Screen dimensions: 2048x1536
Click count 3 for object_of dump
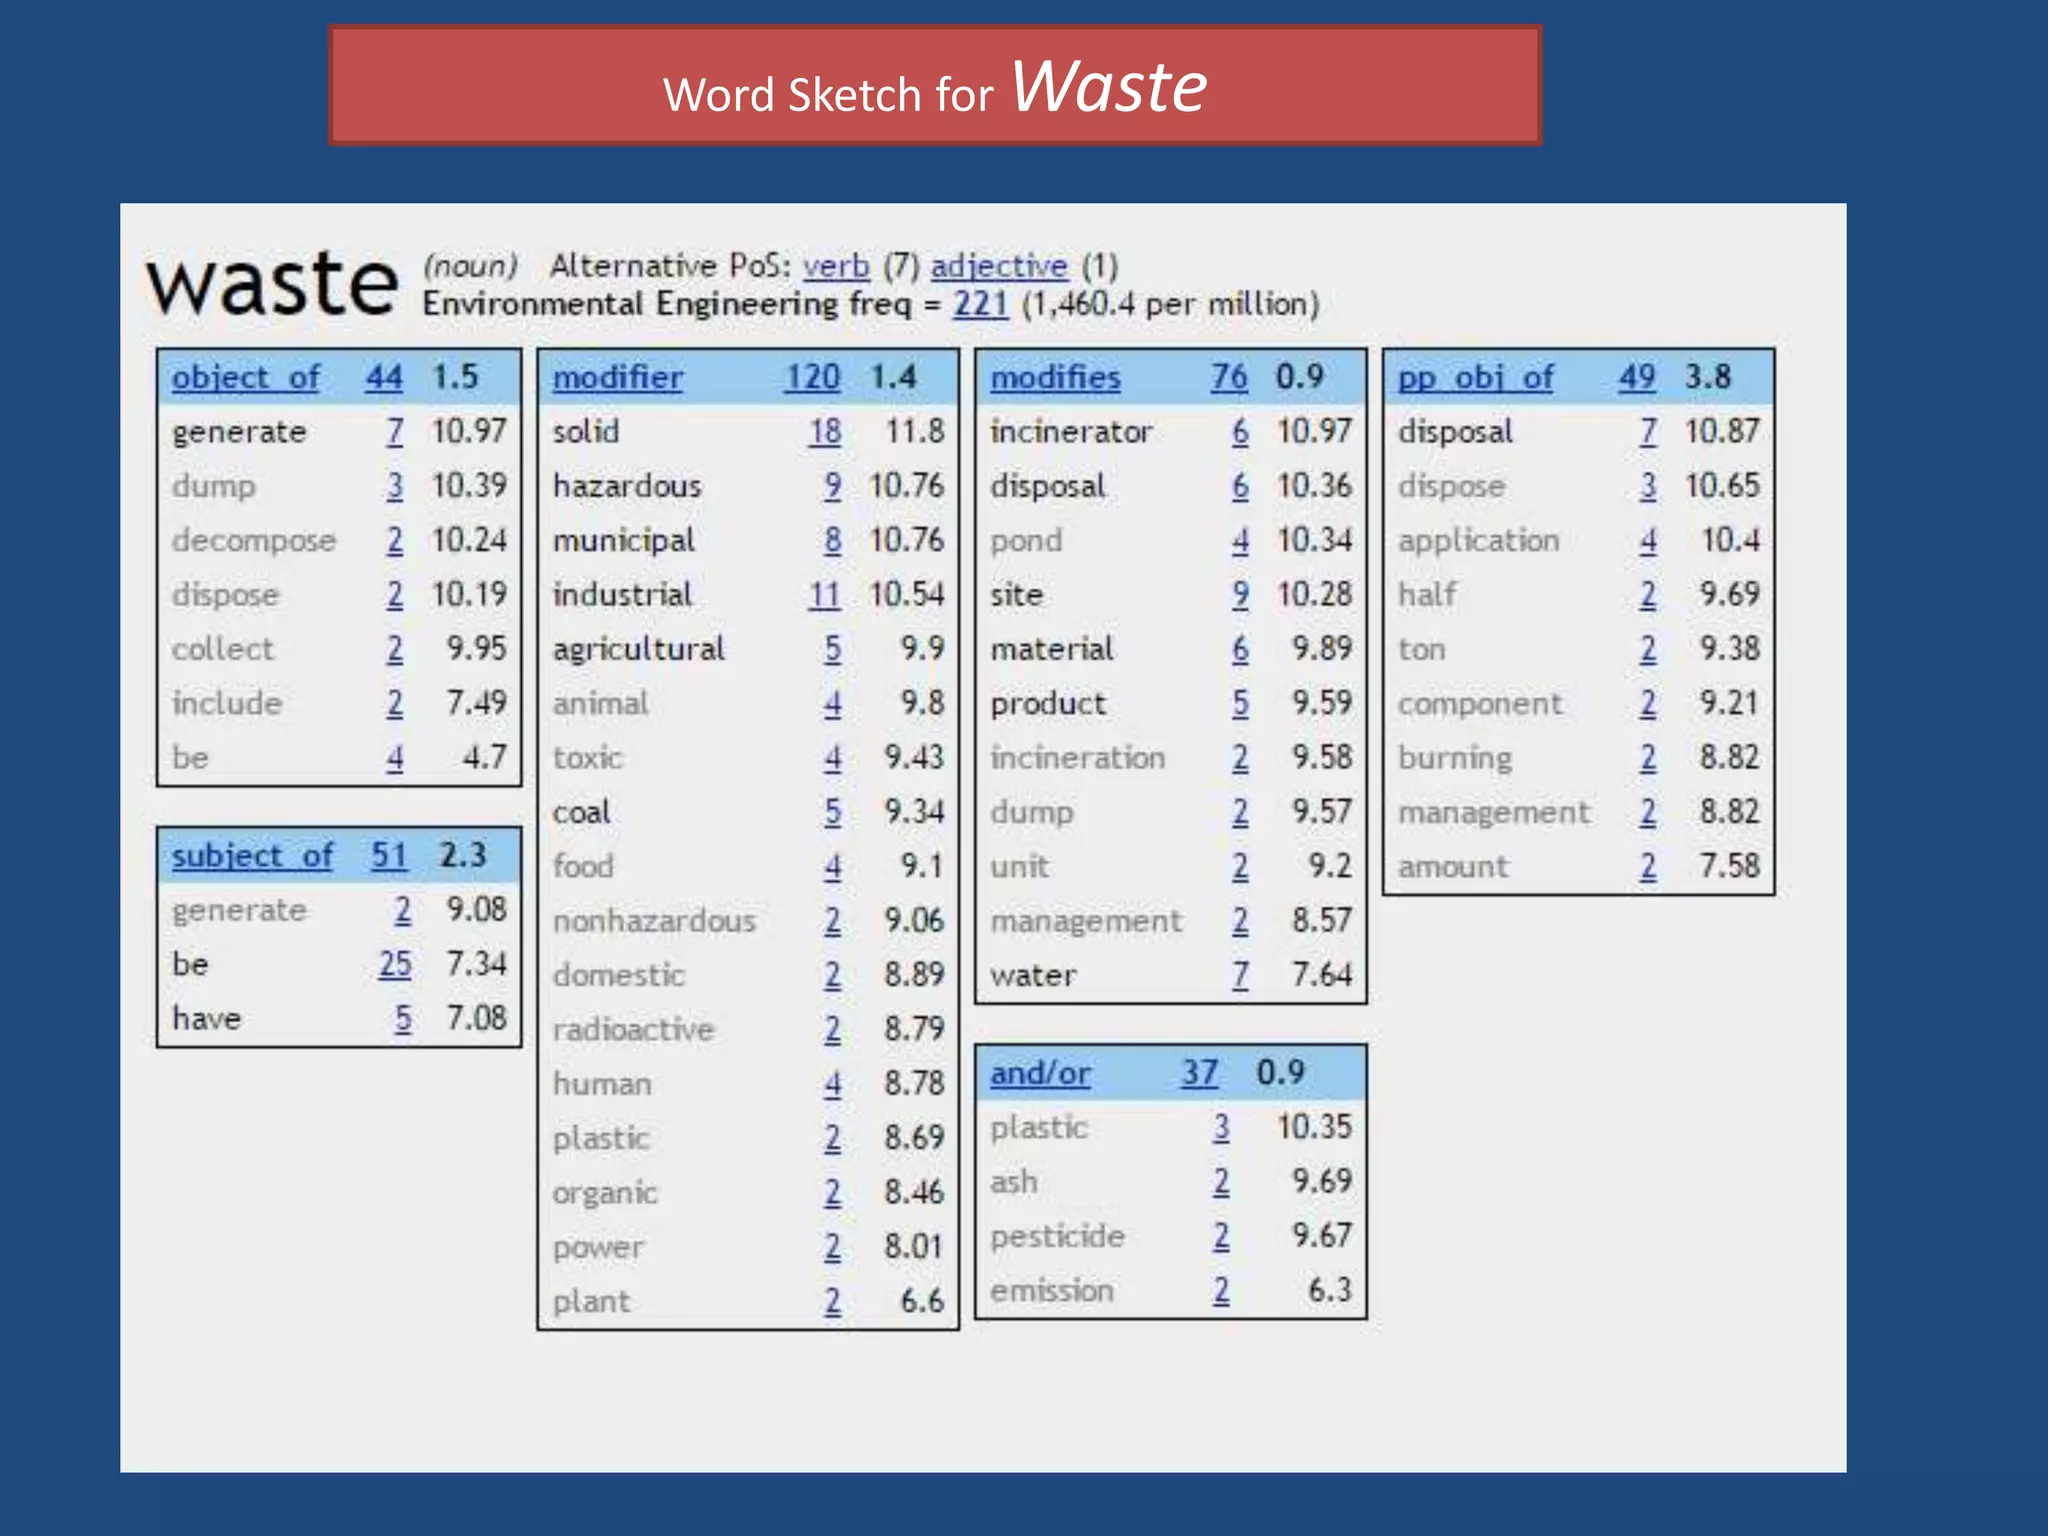pos(395,486)
